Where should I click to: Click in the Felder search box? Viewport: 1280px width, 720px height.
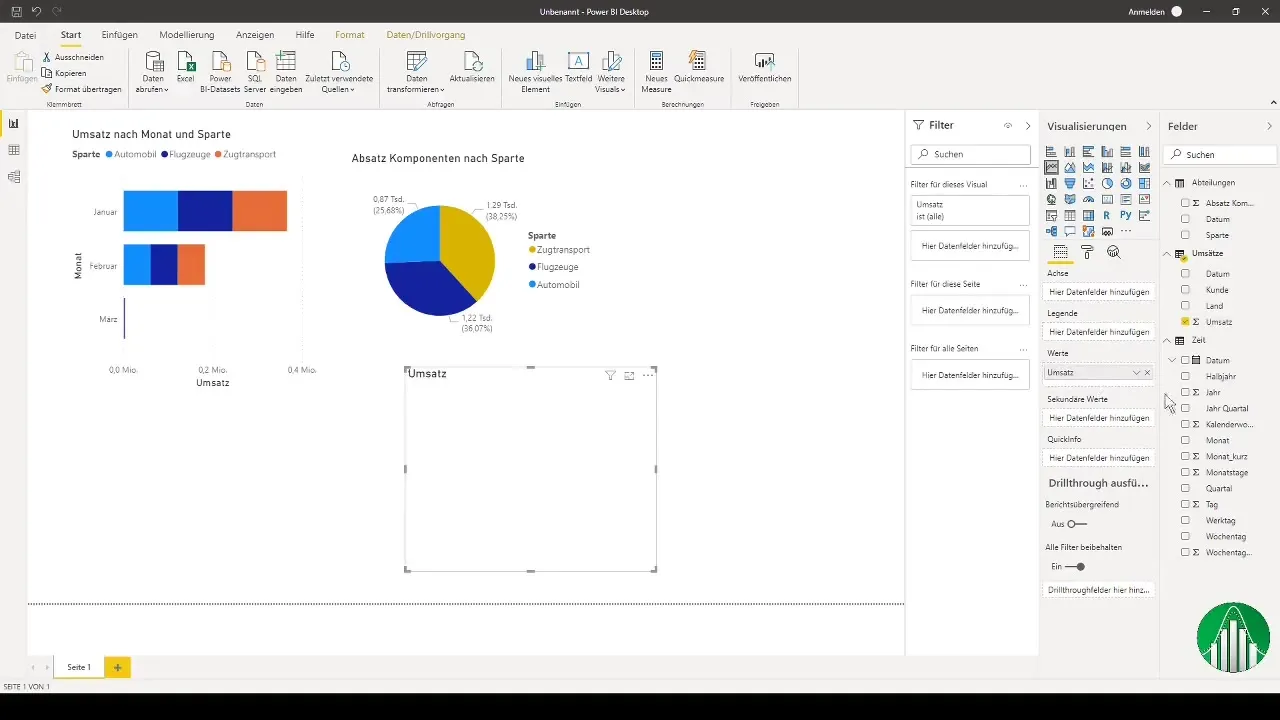(1221, 155)
